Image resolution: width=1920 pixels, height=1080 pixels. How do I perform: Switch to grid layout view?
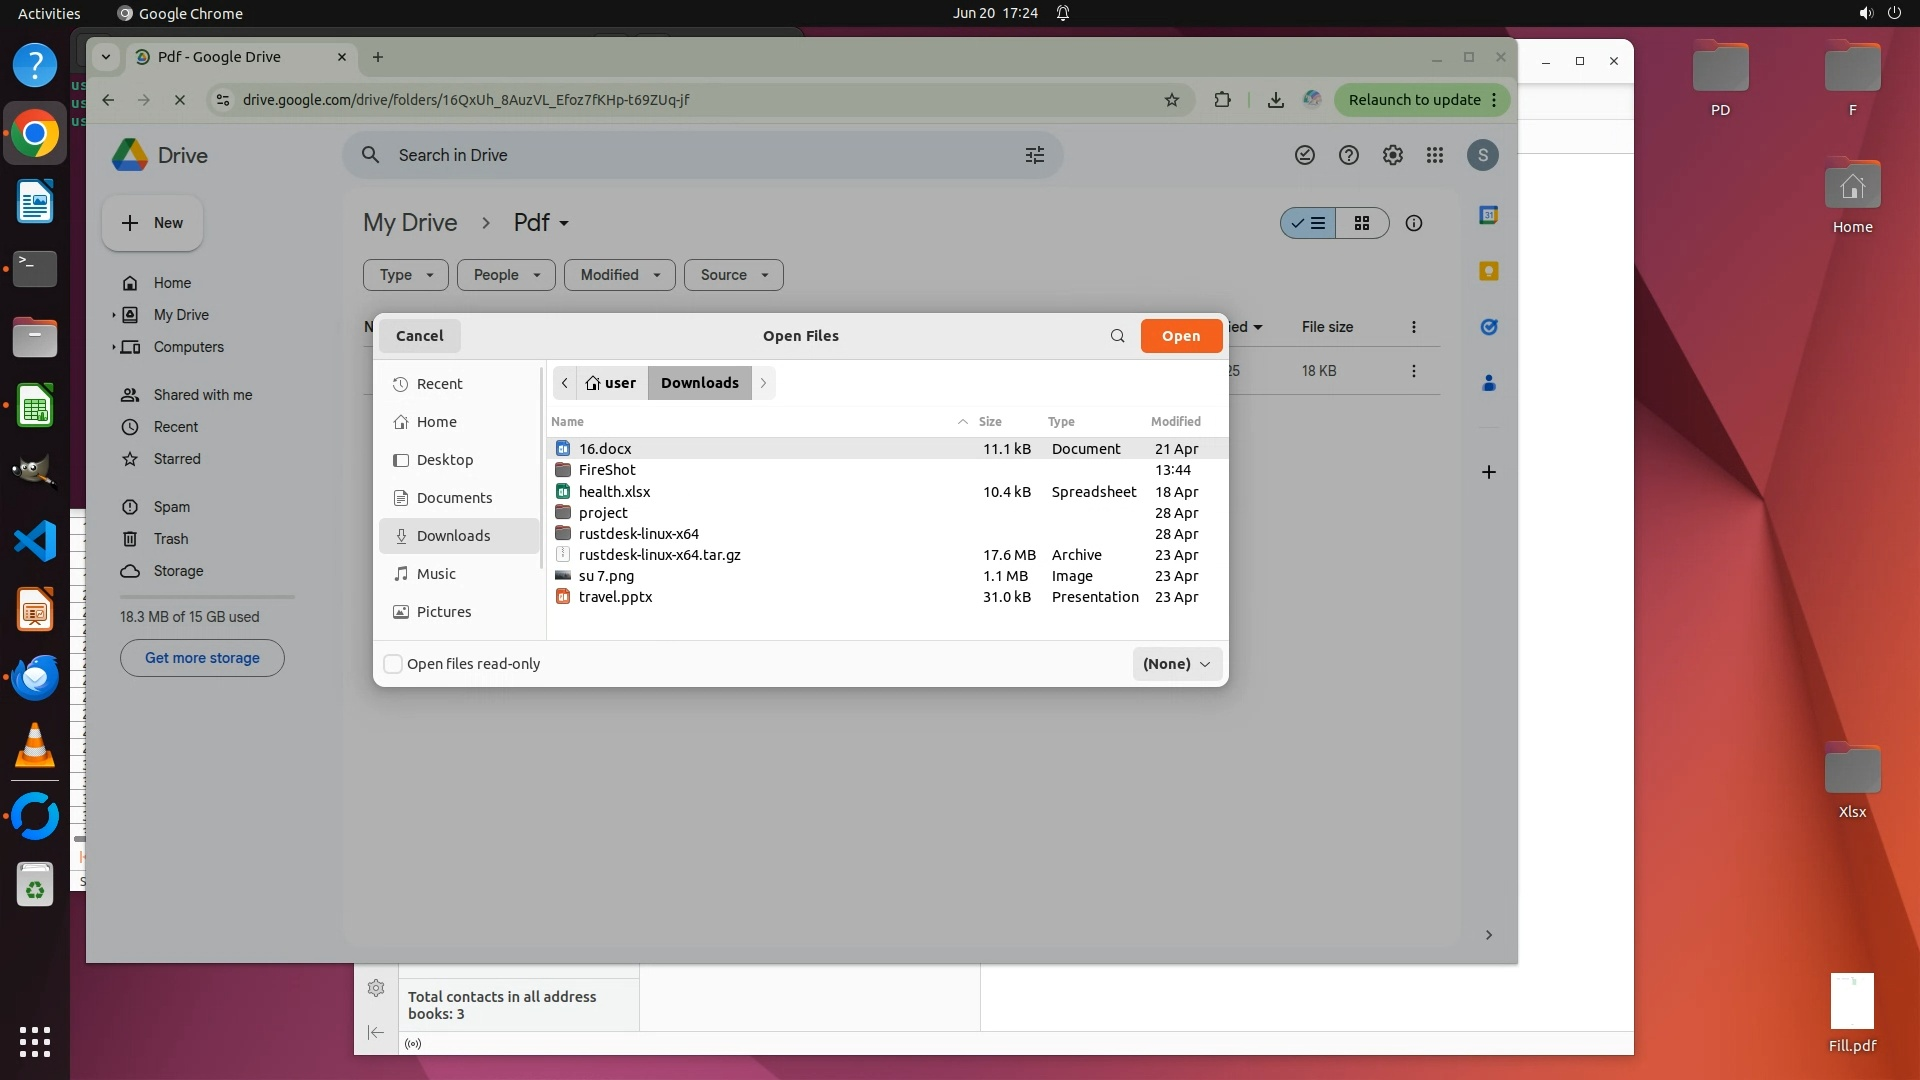point(1362,223)
